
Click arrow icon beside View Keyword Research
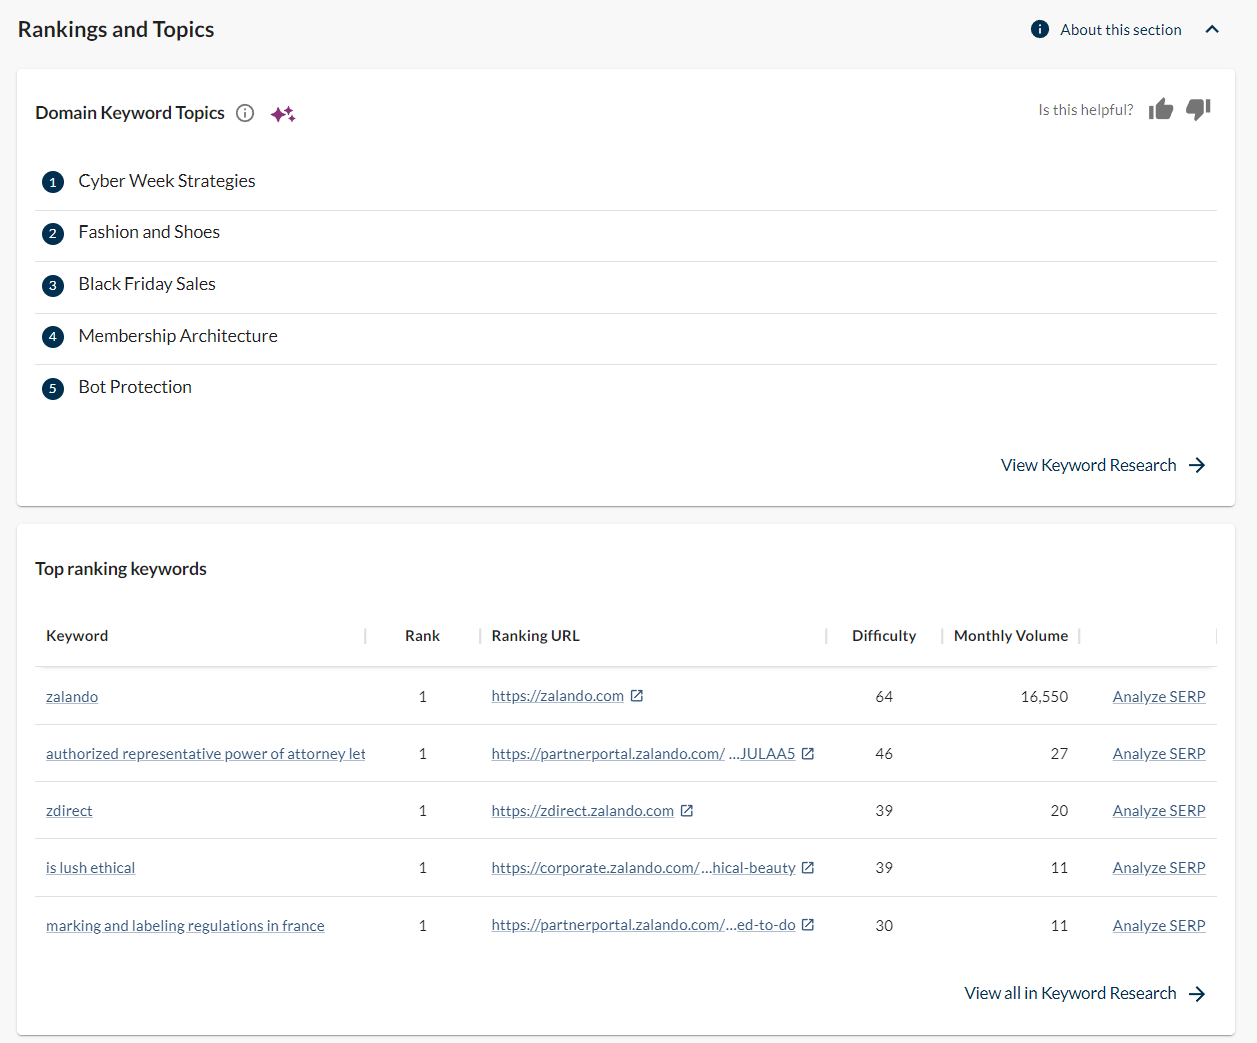(1197, 465)
